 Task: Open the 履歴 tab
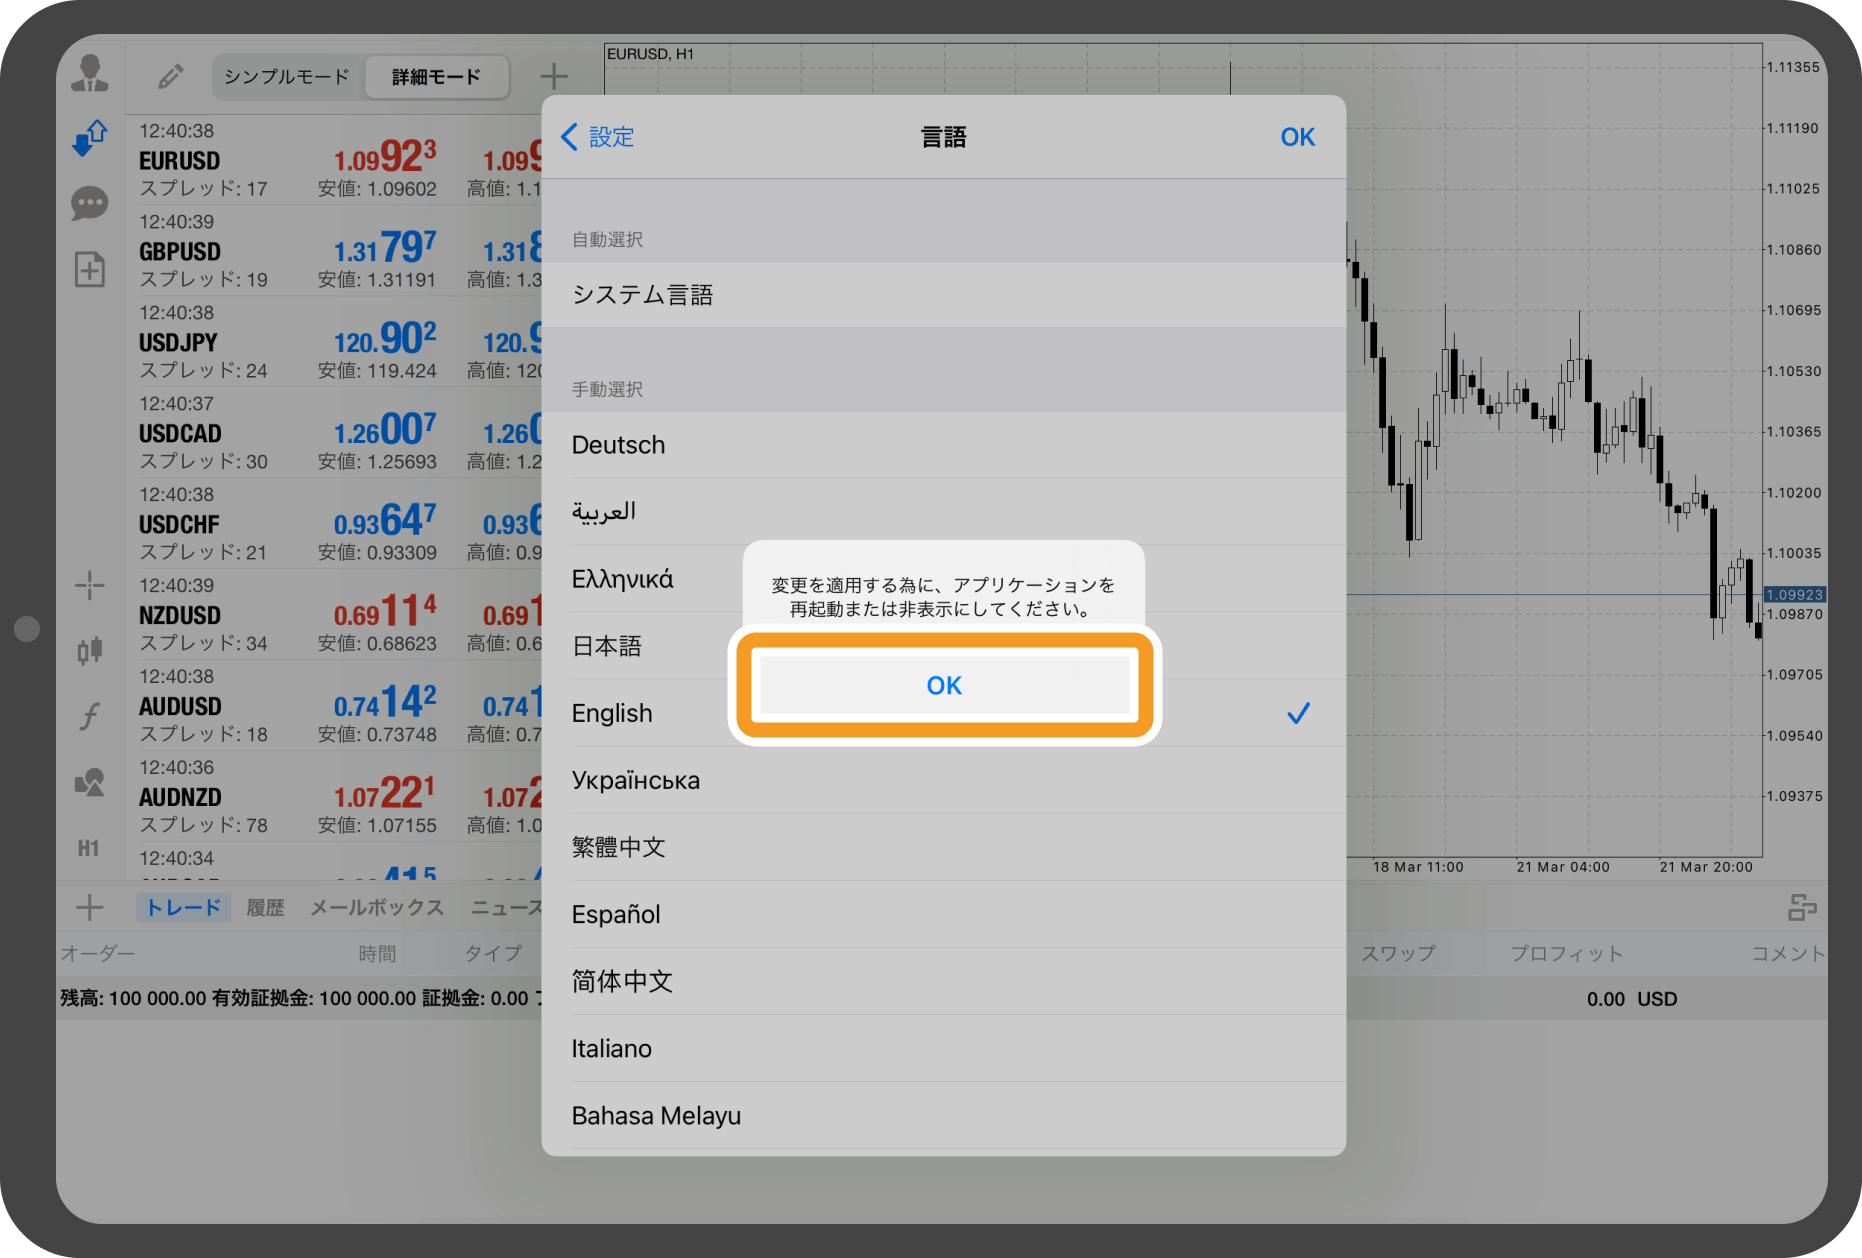tap(264, 906)
